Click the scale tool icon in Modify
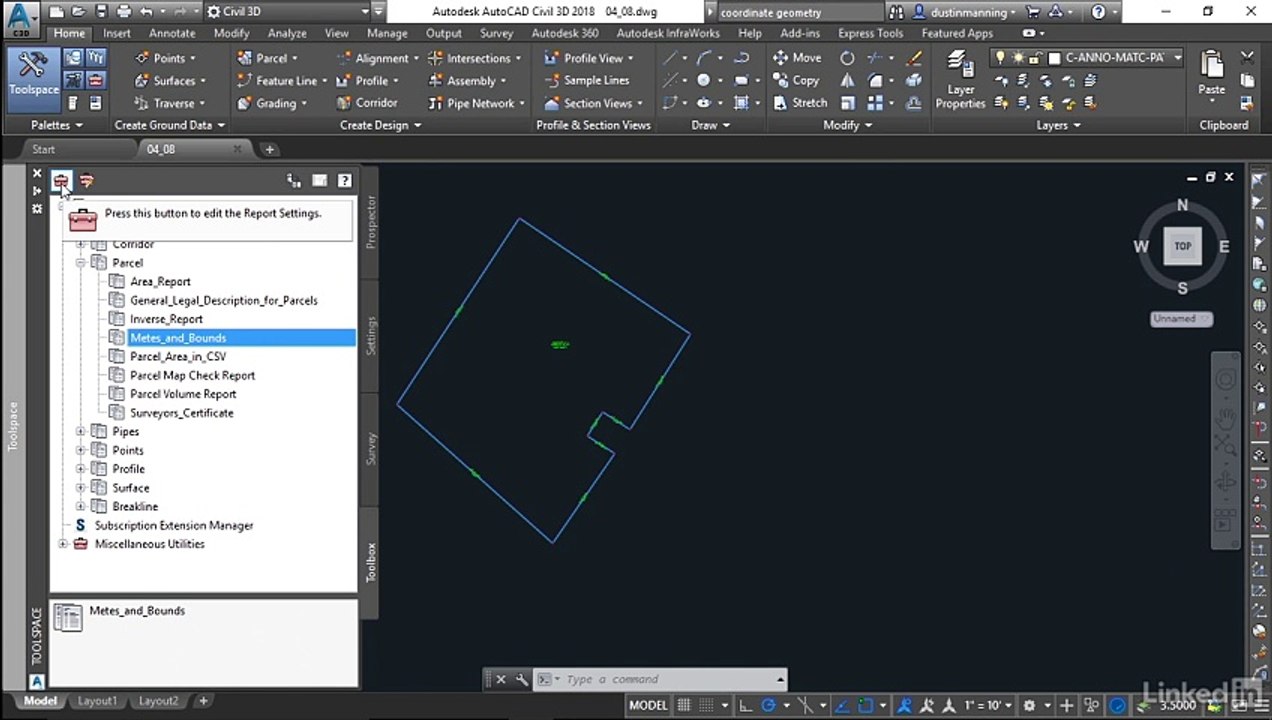The width and height of the screenshot is (1272, 720). tap(848, 102)
